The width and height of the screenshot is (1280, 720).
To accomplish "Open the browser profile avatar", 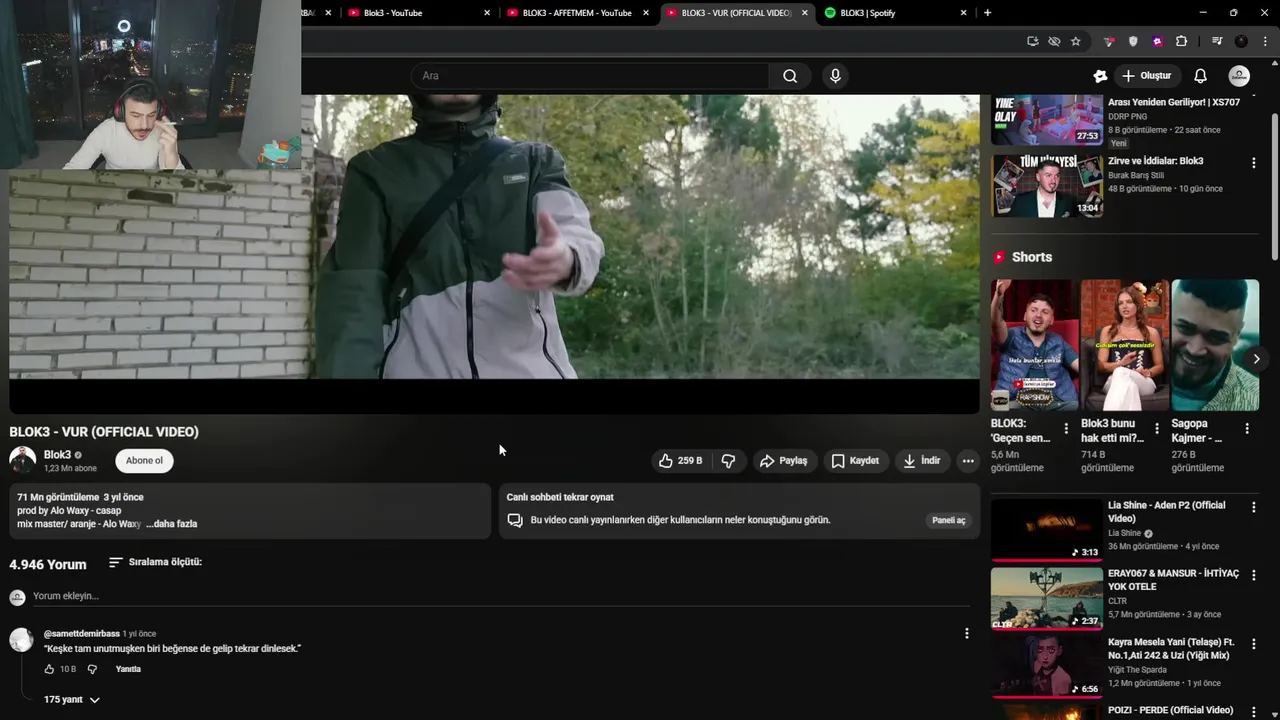I will (x=1241, y=41).
